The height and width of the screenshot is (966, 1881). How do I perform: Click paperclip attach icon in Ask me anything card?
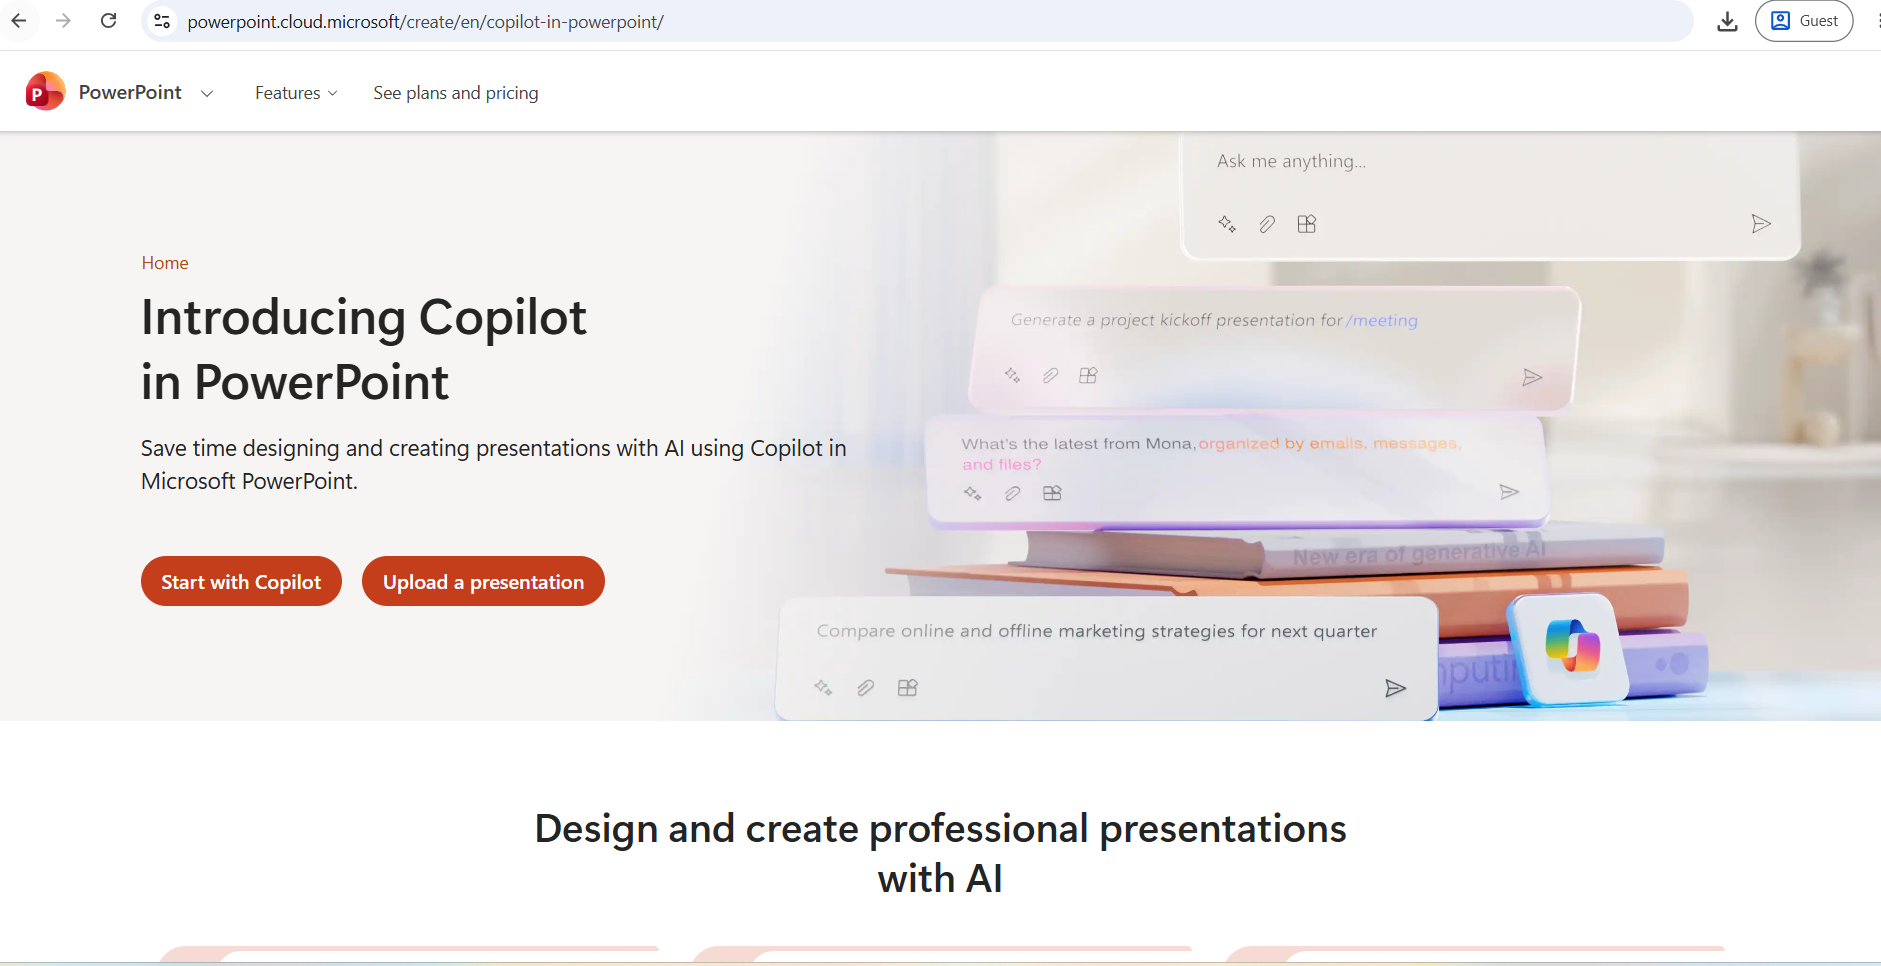click(1267, 224)
